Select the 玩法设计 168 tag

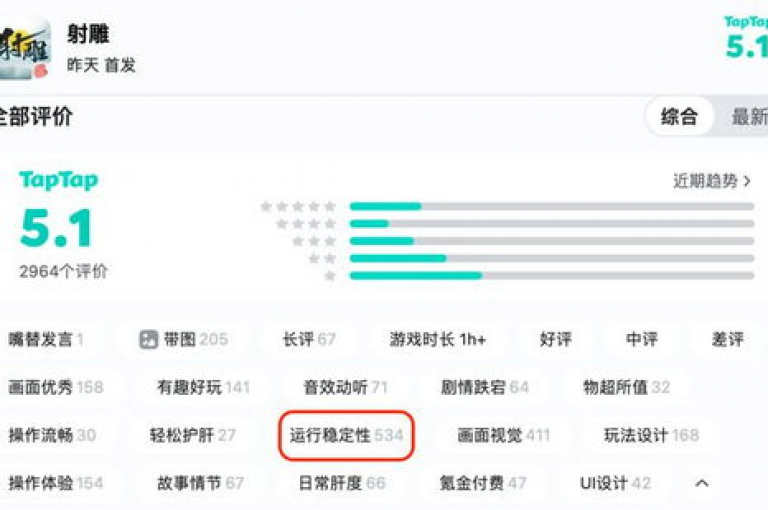point(651,435)
